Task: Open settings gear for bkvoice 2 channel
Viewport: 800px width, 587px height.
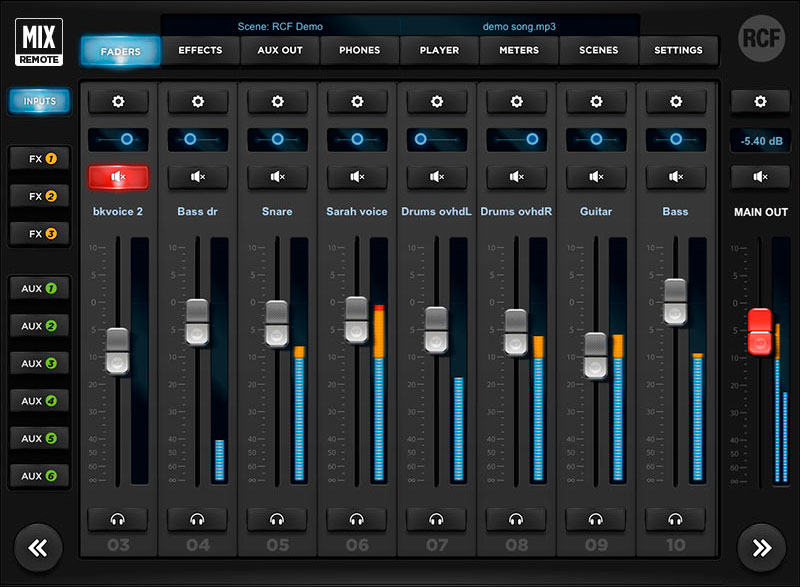Action: [x=118, y=101]
